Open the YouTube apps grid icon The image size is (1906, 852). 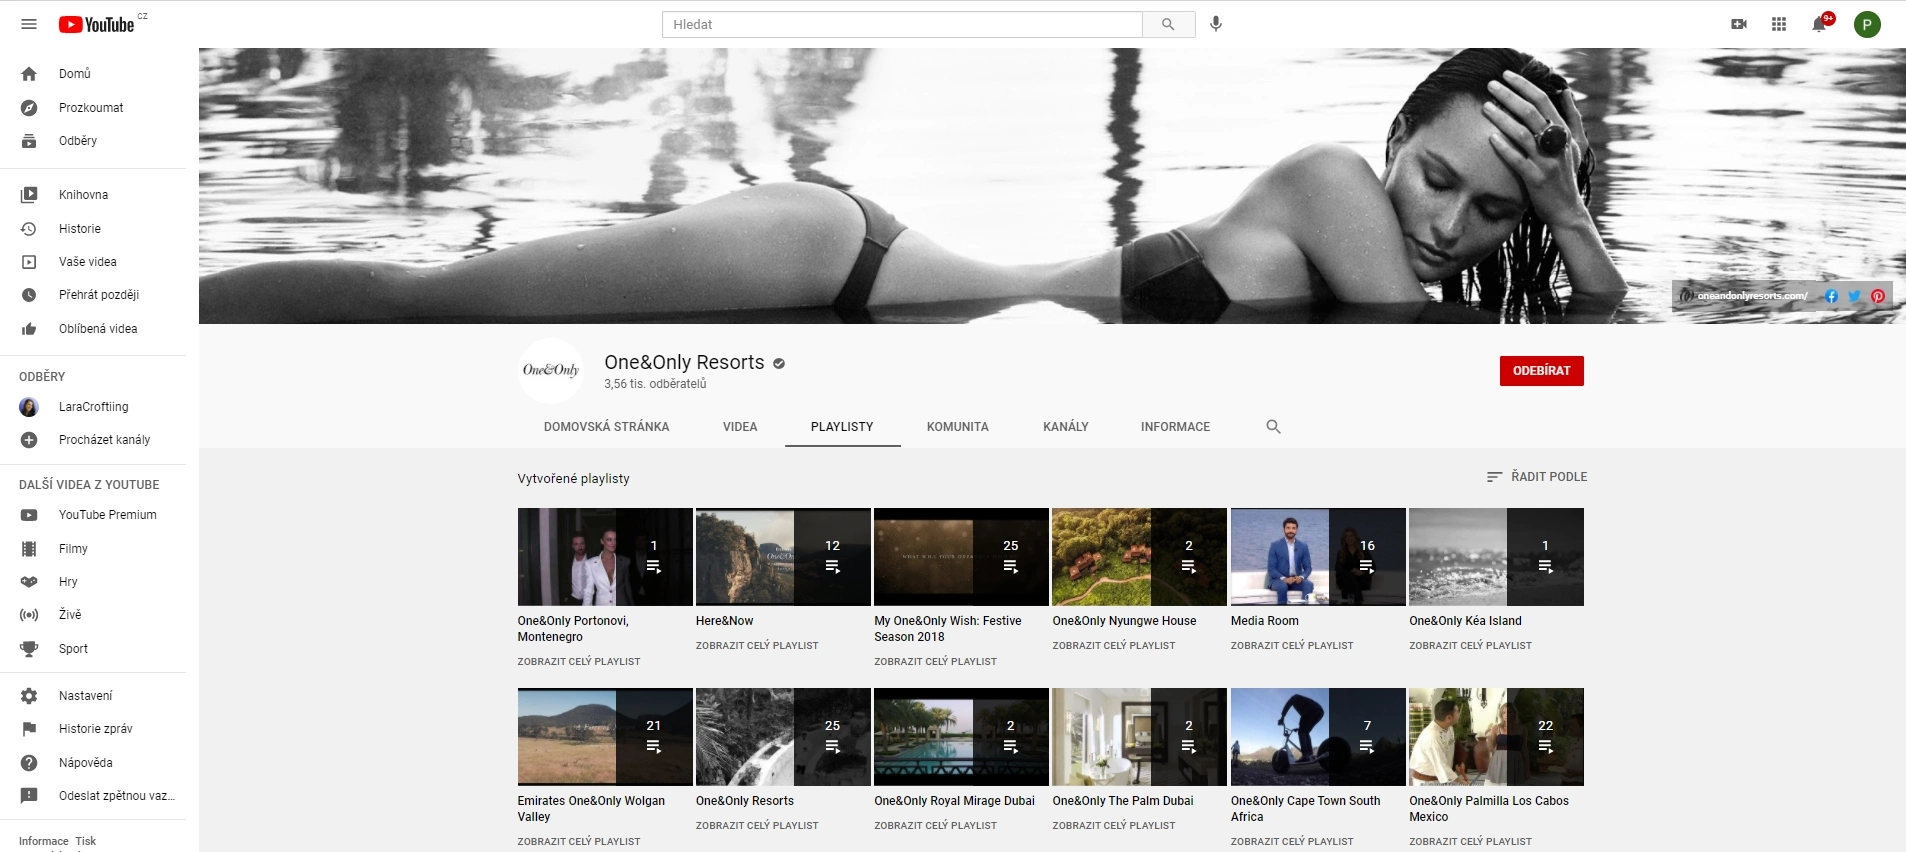[x=1779, y=24]
